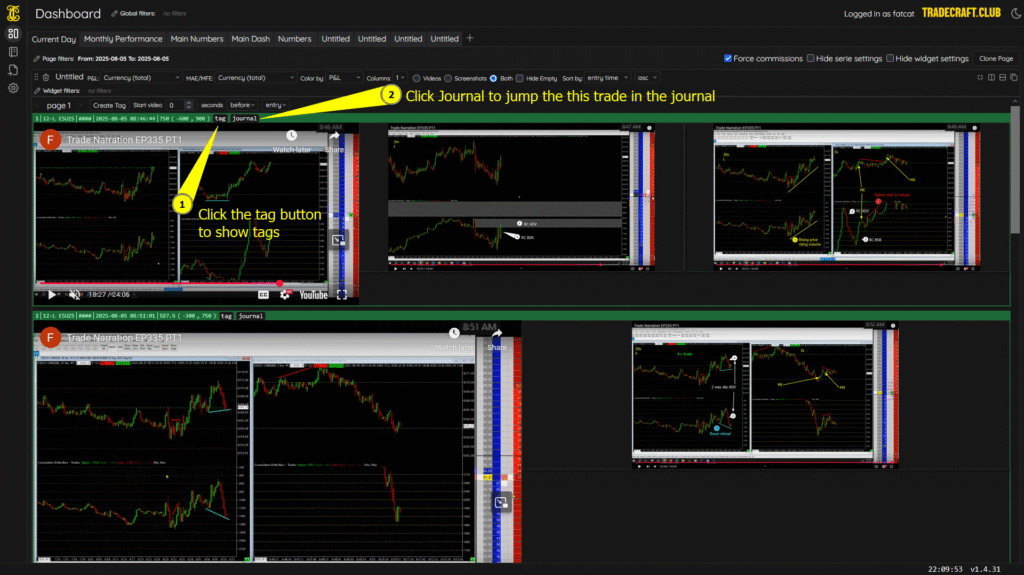Delete the Untitled widget via the trash icon
This screenshot has height=575, width=1024.
coord(46,78)
